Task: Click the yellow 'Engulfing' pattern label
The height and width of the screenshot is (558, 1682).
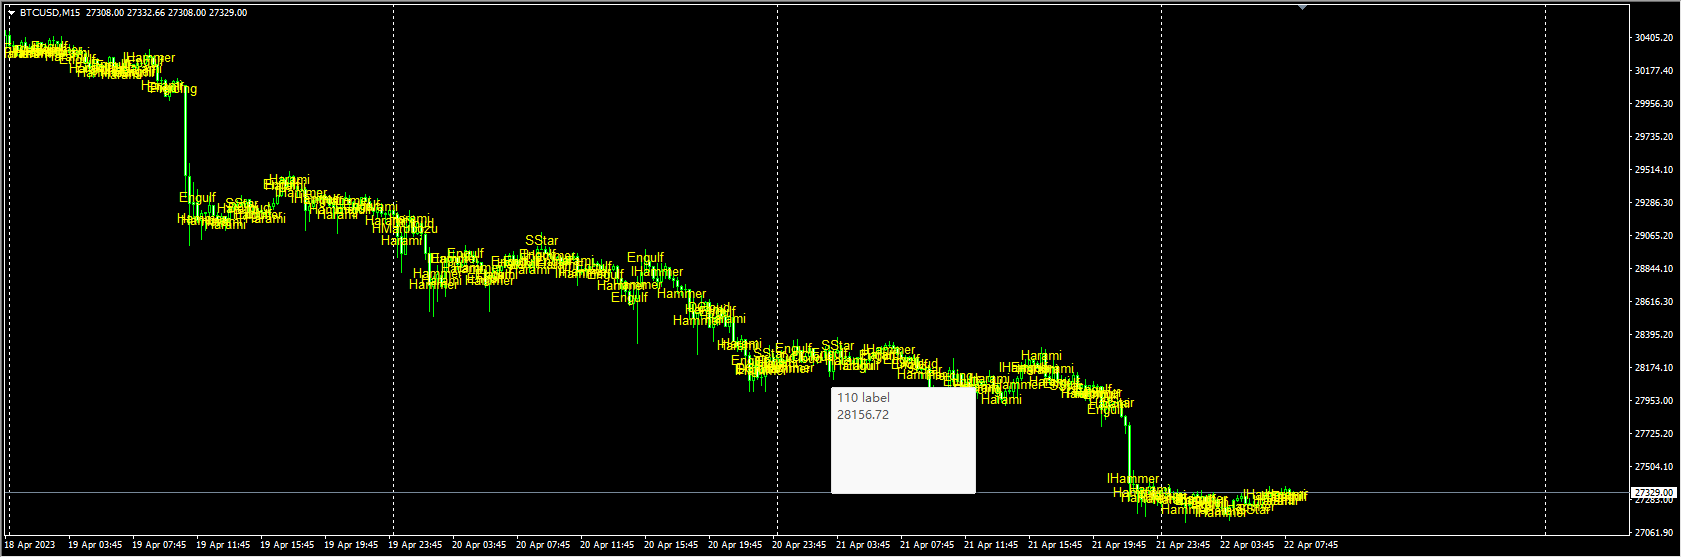Action: (173, 90)
